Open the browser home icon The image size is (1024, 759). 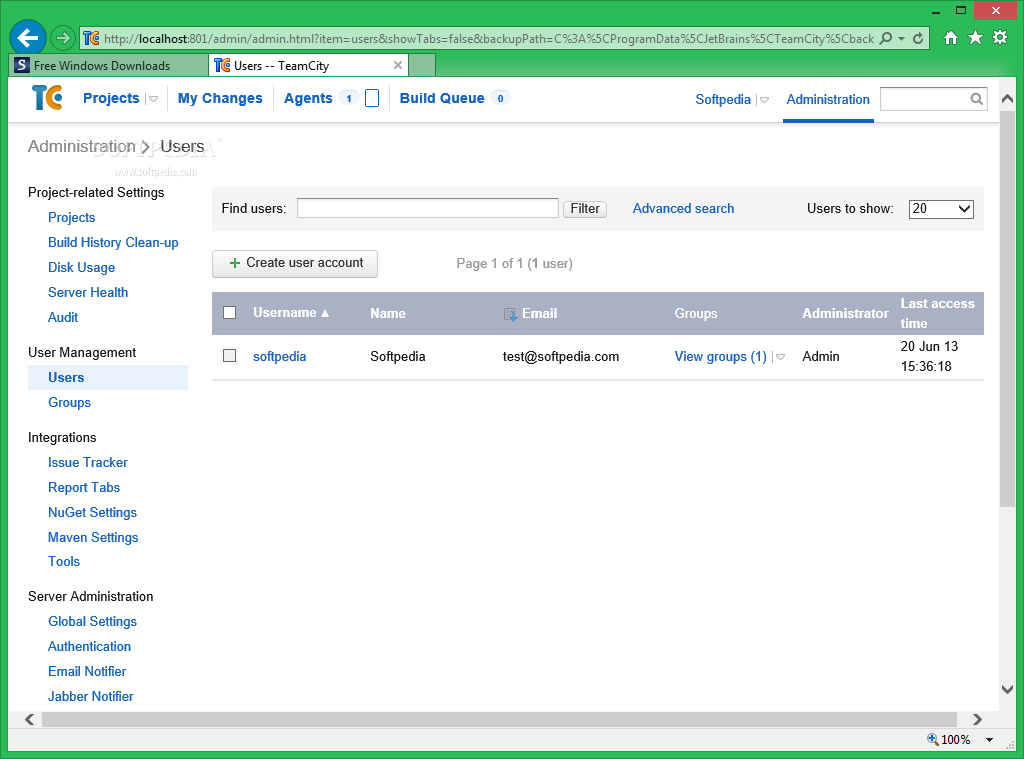tap(951, 38)
